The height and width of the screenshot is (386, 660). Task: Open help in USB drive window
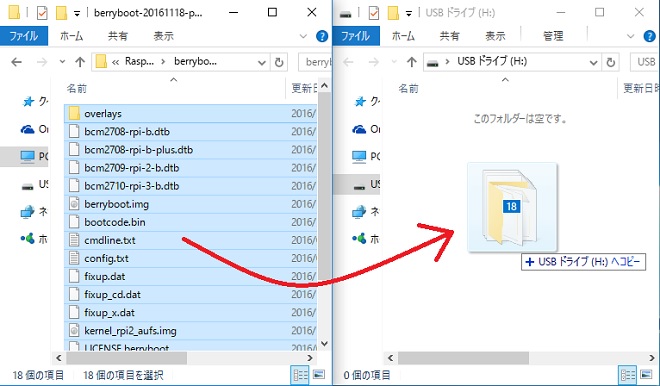point(650,36)
